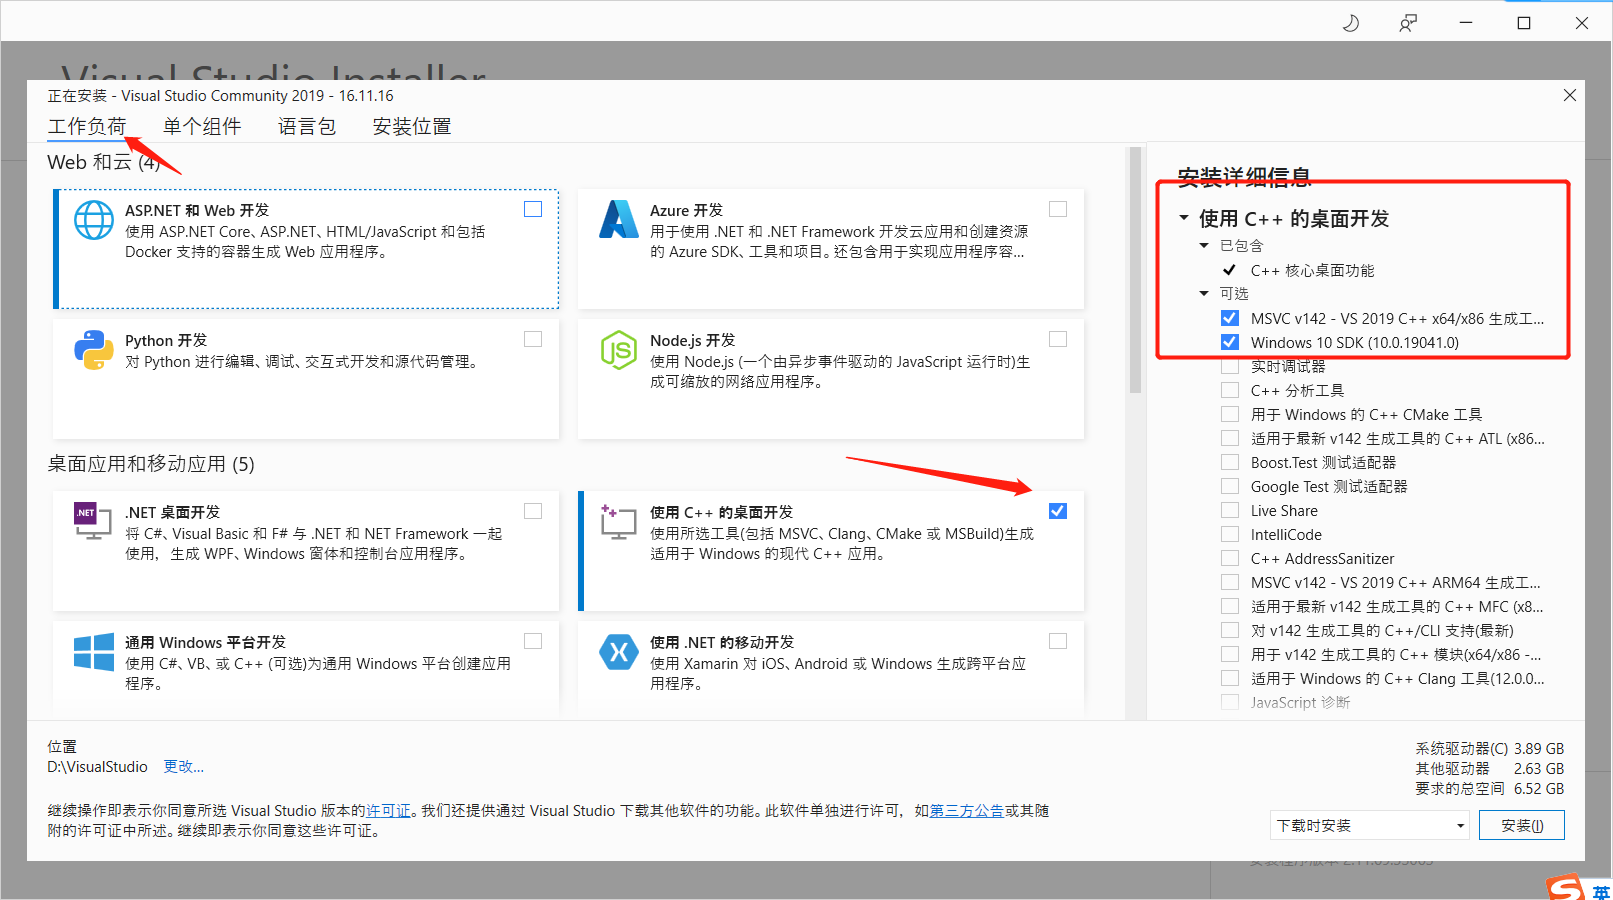Click the Python workload icon
Viewport: 1613px width, 900px height.
pos(94,350)
